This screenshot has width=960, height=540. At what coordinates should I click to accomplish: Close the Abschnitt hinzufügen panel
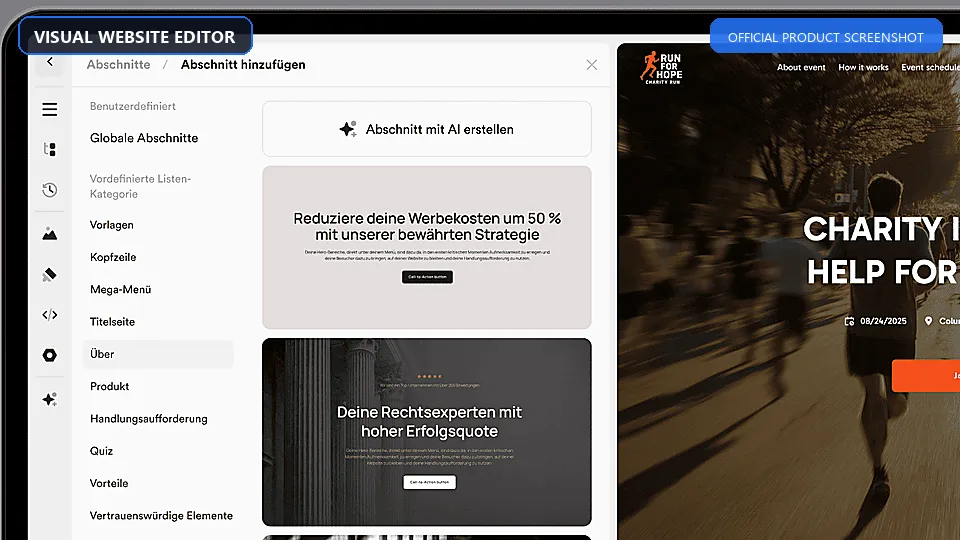coord(591,65)
